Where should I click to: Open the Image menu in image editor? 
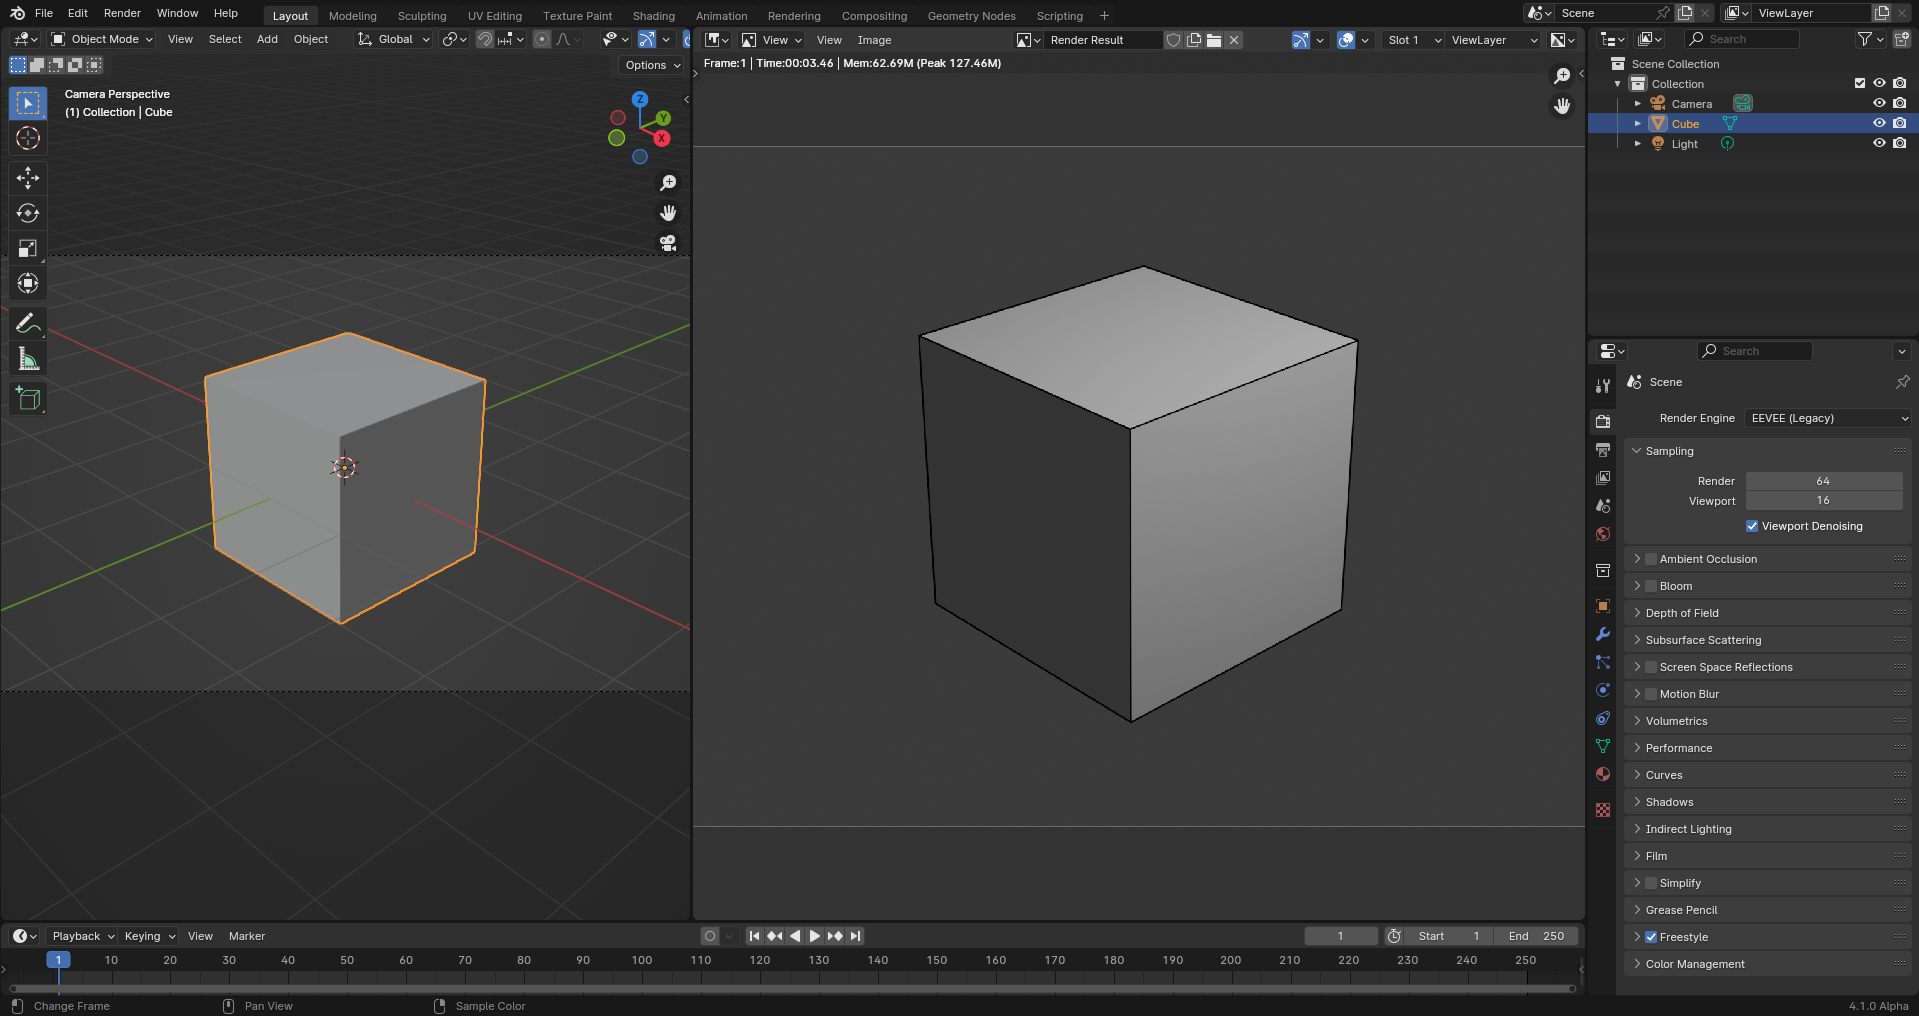(874, 40)
